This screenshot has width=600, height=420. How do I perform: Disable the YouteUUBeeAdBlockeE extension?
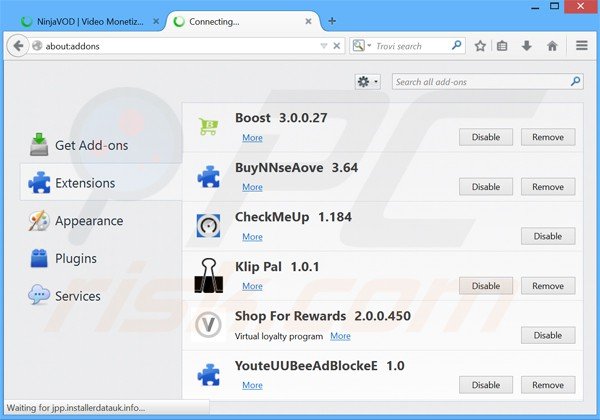pyautogui.click(x=486, y=385)
